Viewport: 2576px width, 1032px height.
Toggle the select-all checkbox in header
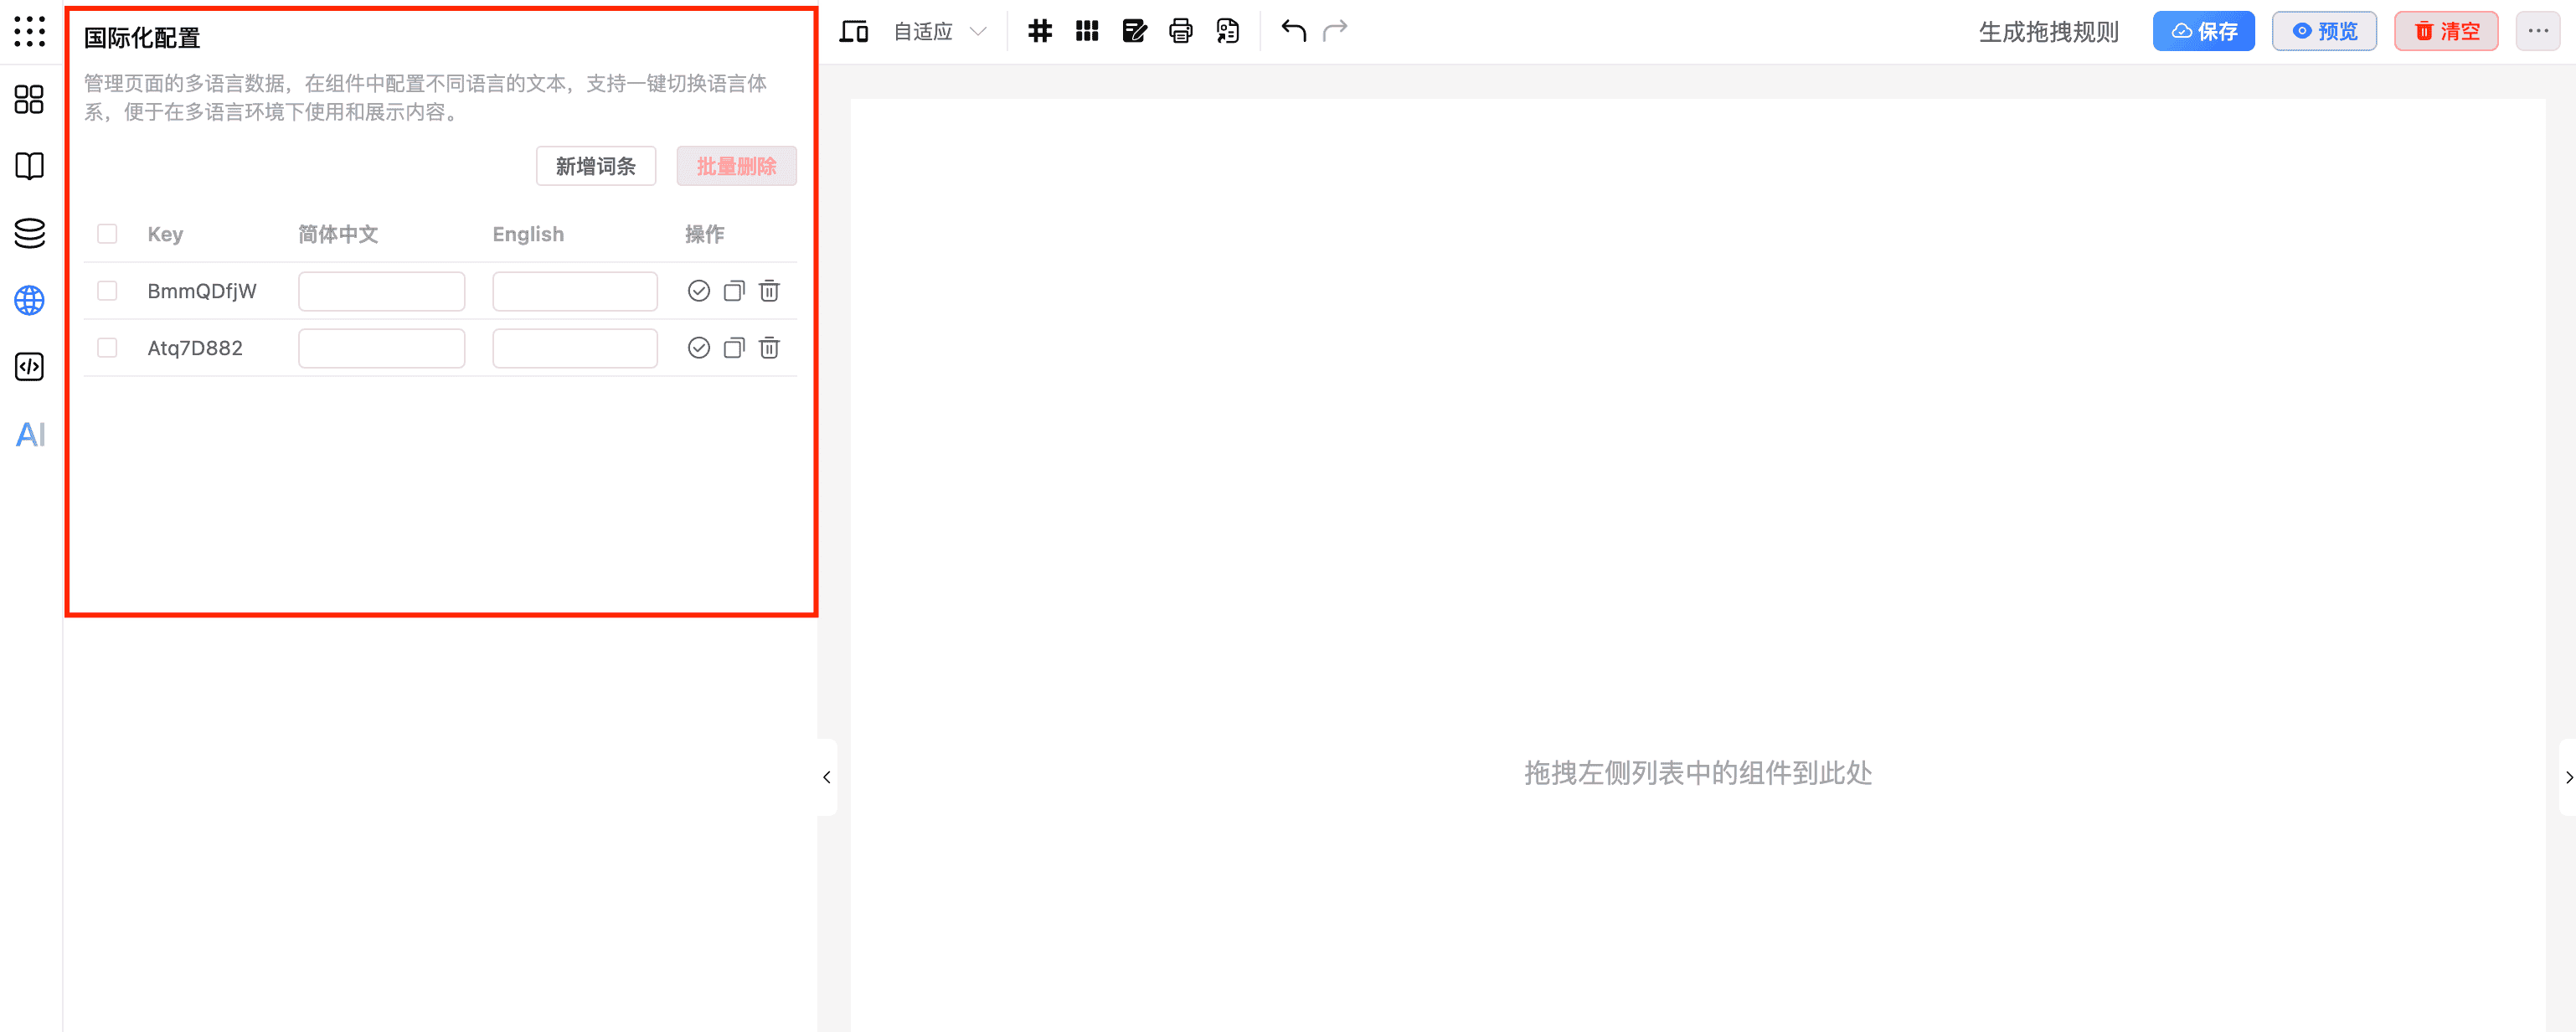pos(107,234)
